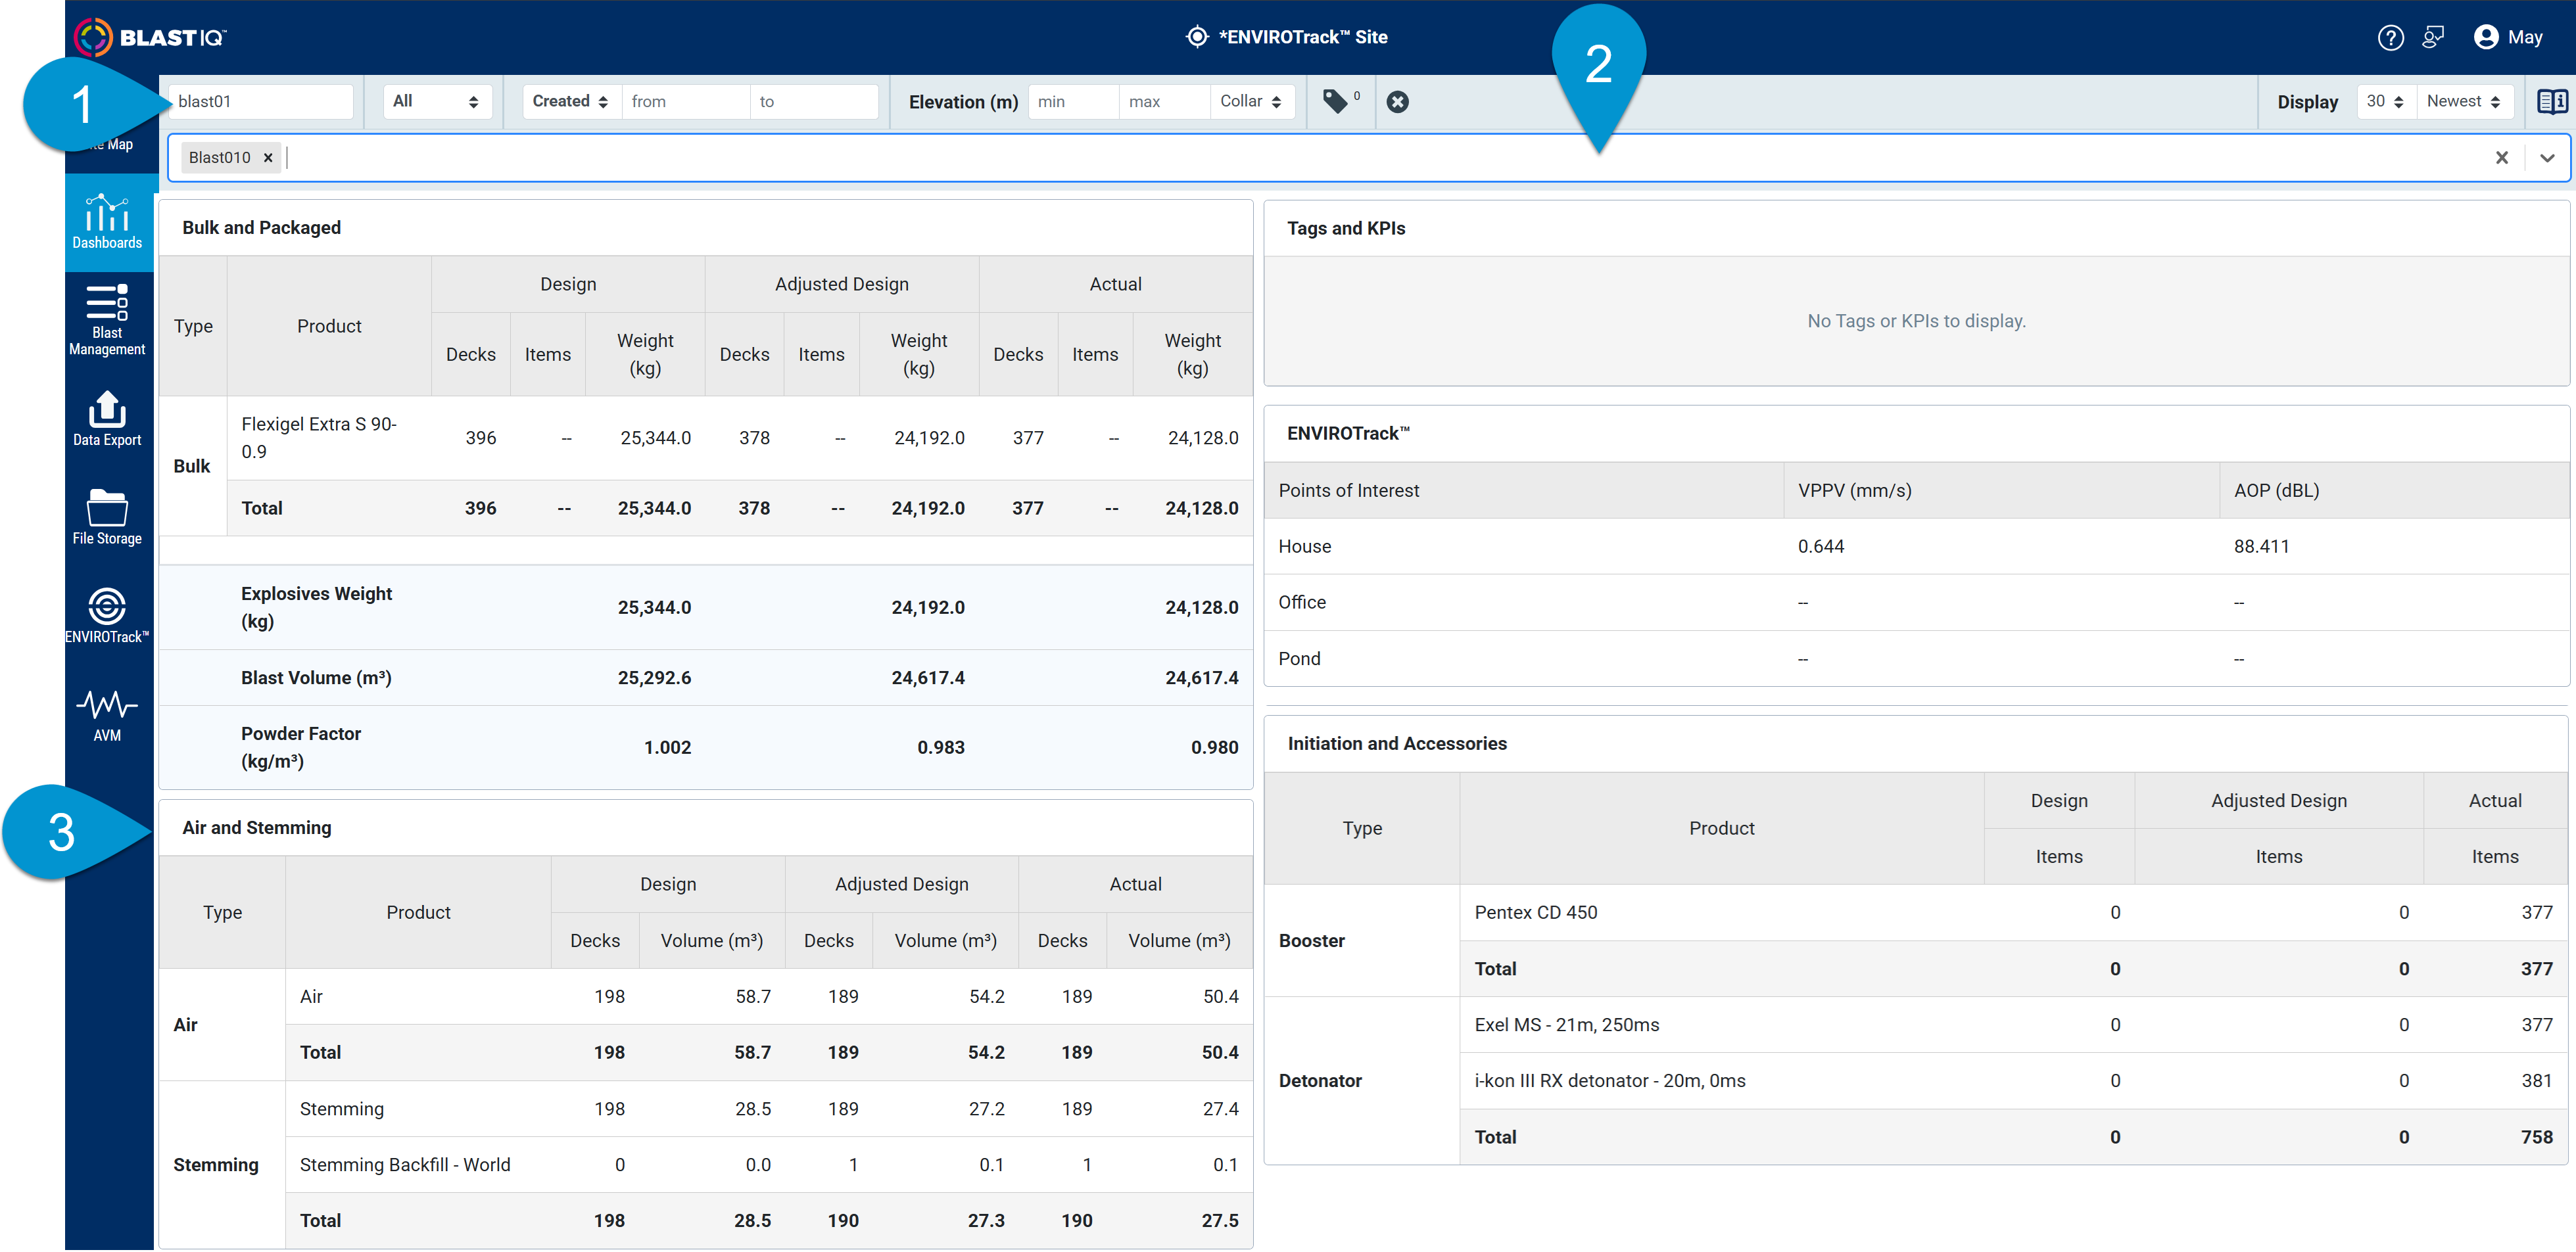Open the ENVIROTrack Site selector target icon
The width and height of the screenshot is (2576, 1252).
click(x=1196, y=37)
